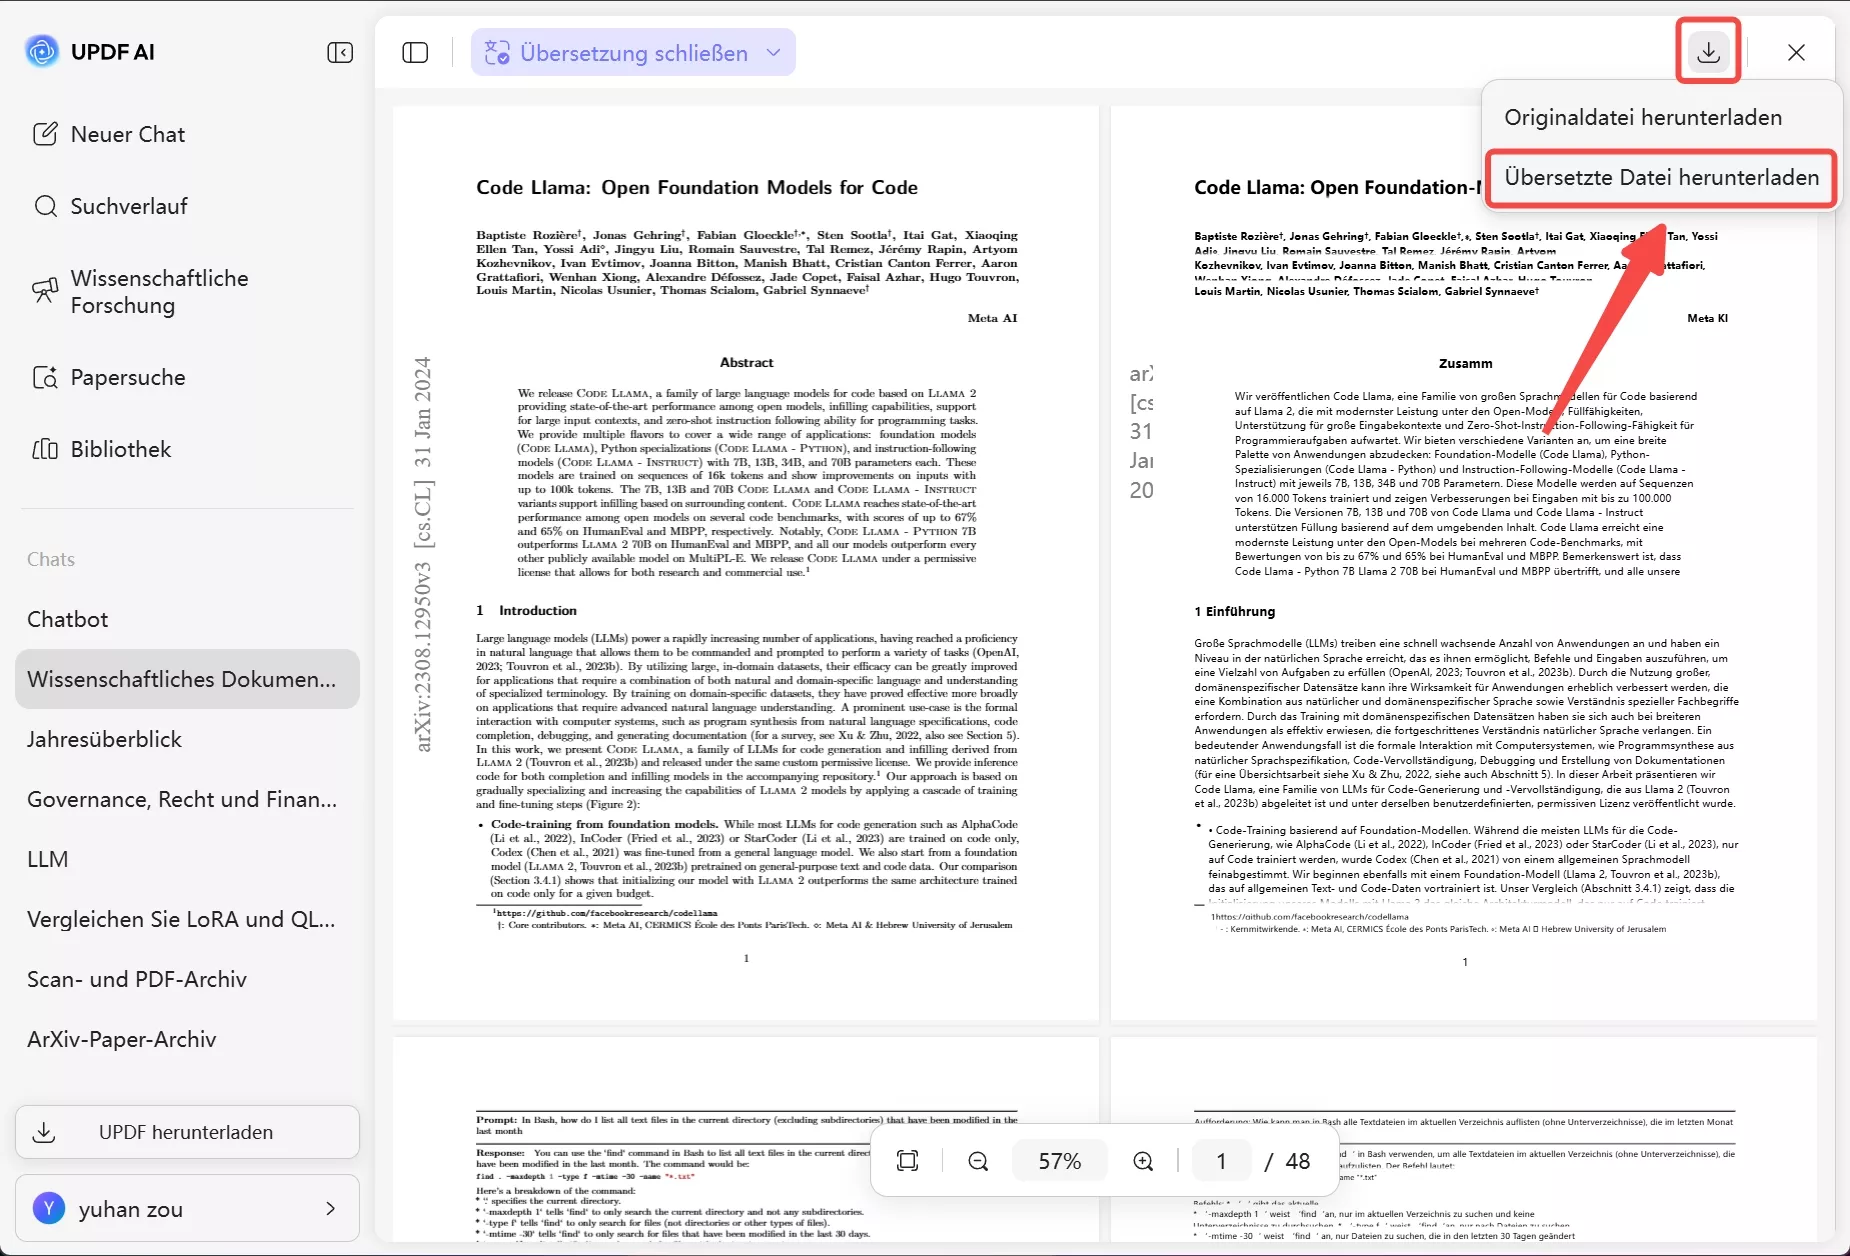Open the Scan- und PDF-Archiv chat
Screen dimensions: 1850x1256
click(187, 979)
